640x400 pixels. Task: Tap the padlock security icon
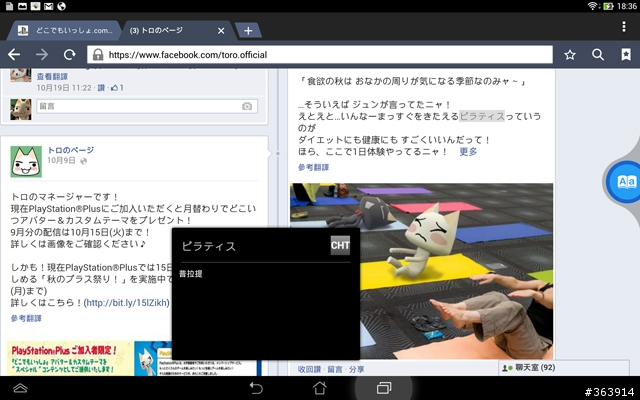pos(98,55)
